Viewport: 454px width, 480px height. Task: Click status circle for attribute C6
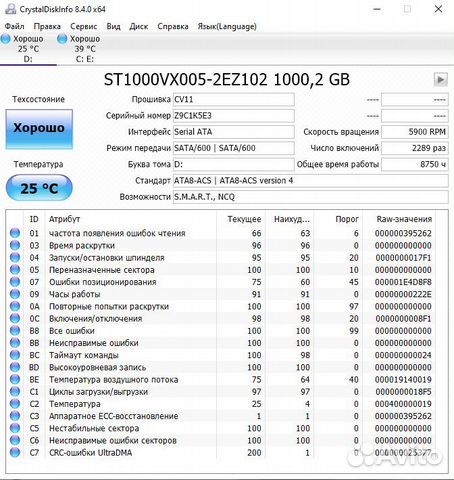[x=15, y=440]
